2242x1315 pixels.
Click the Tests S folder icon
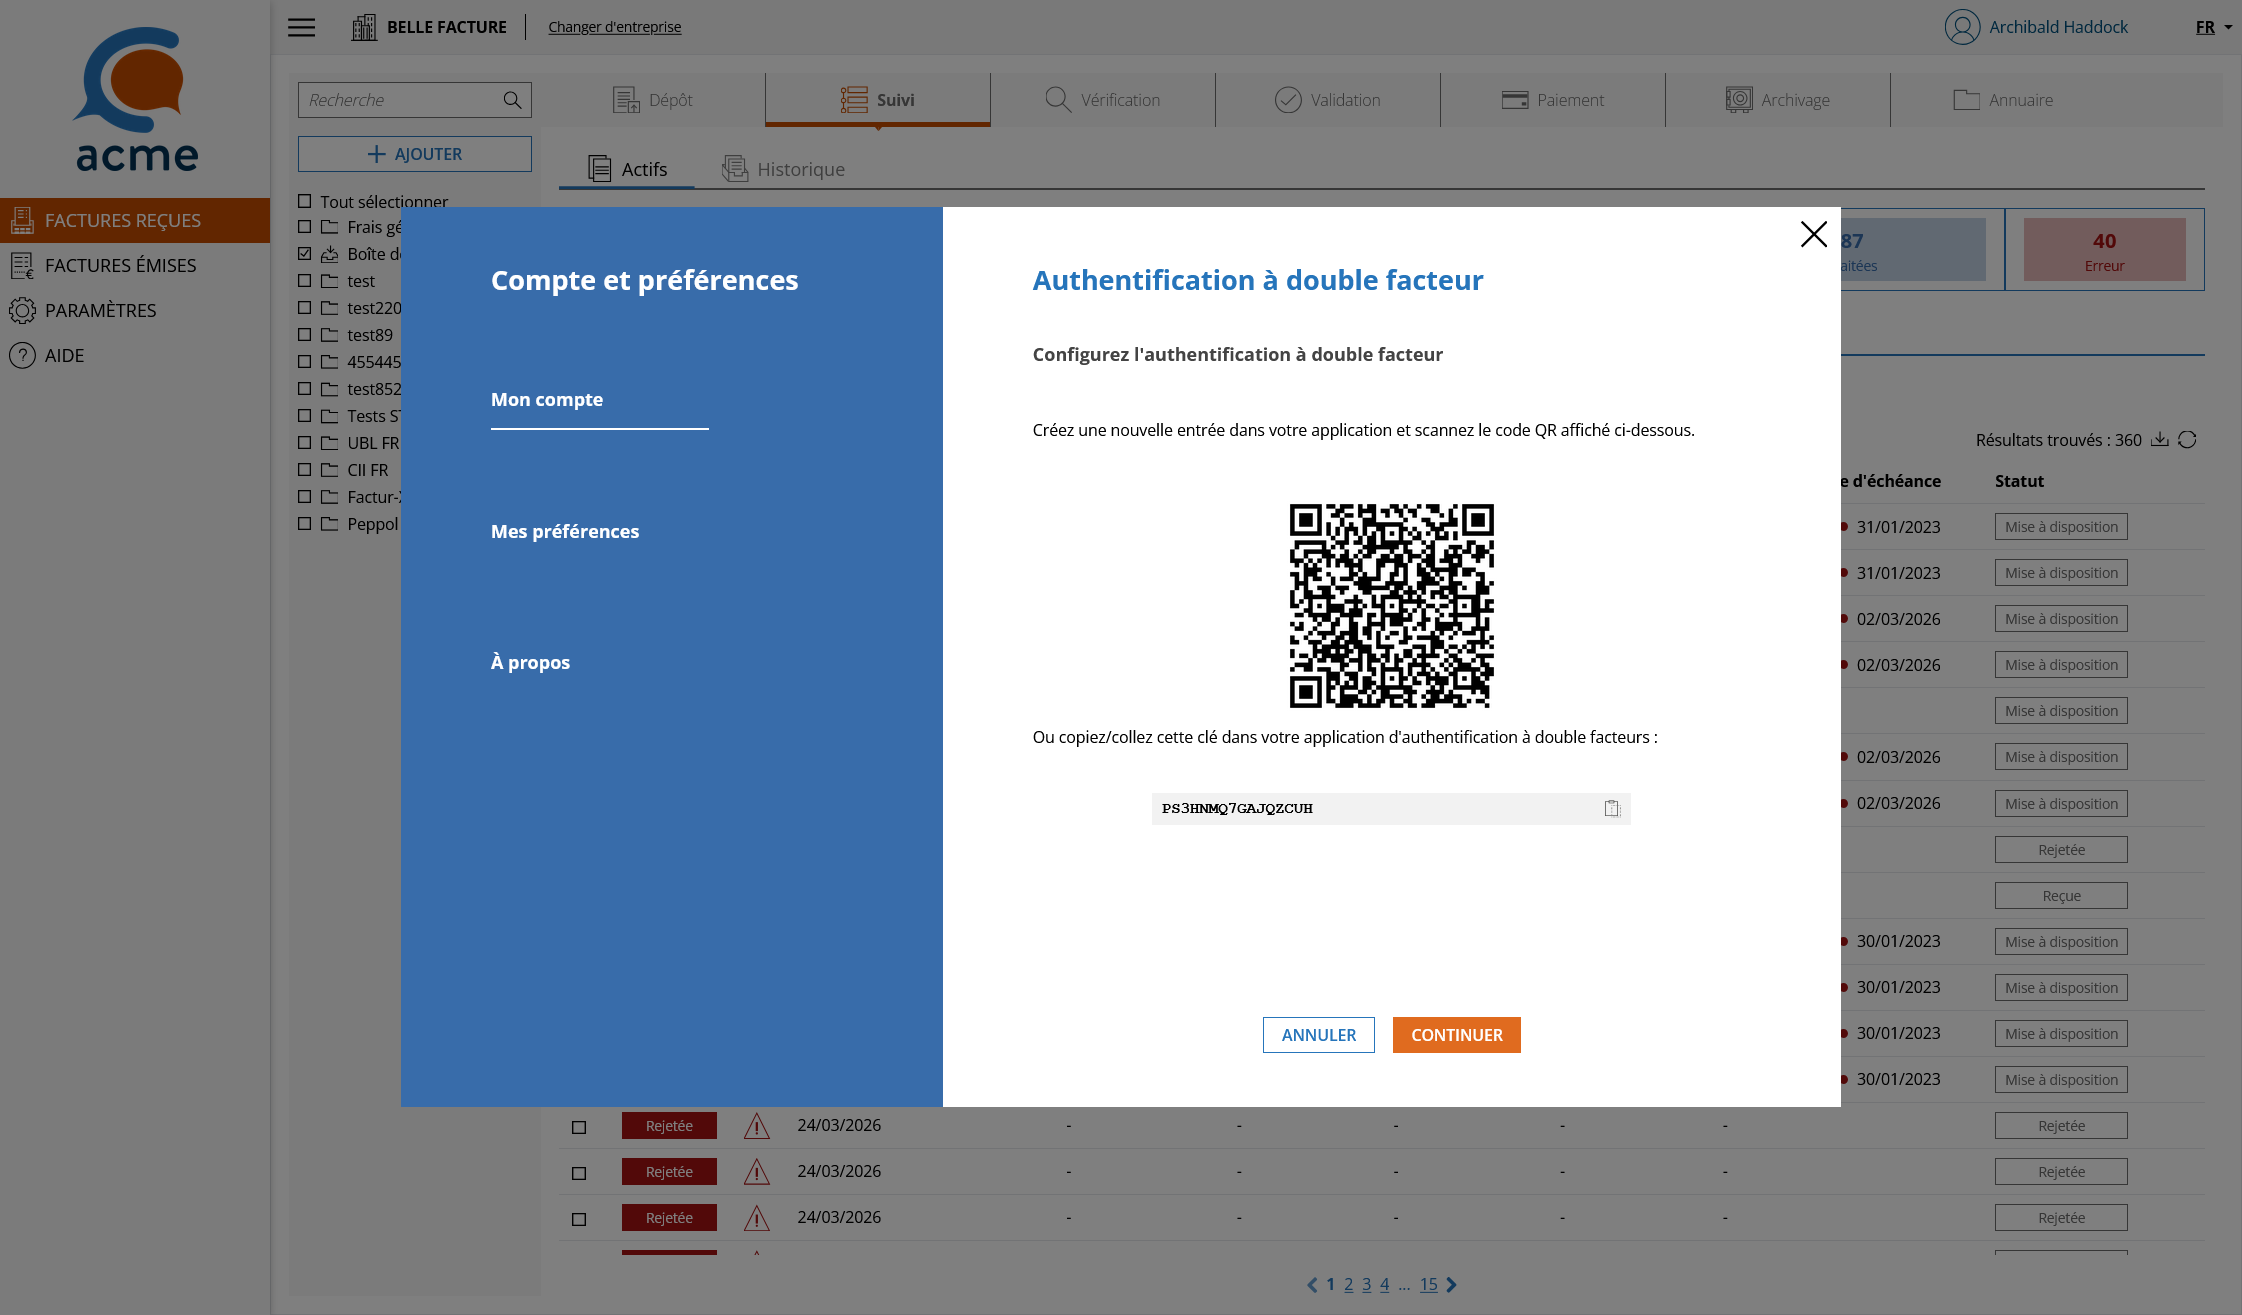click(x=329, y=416)
